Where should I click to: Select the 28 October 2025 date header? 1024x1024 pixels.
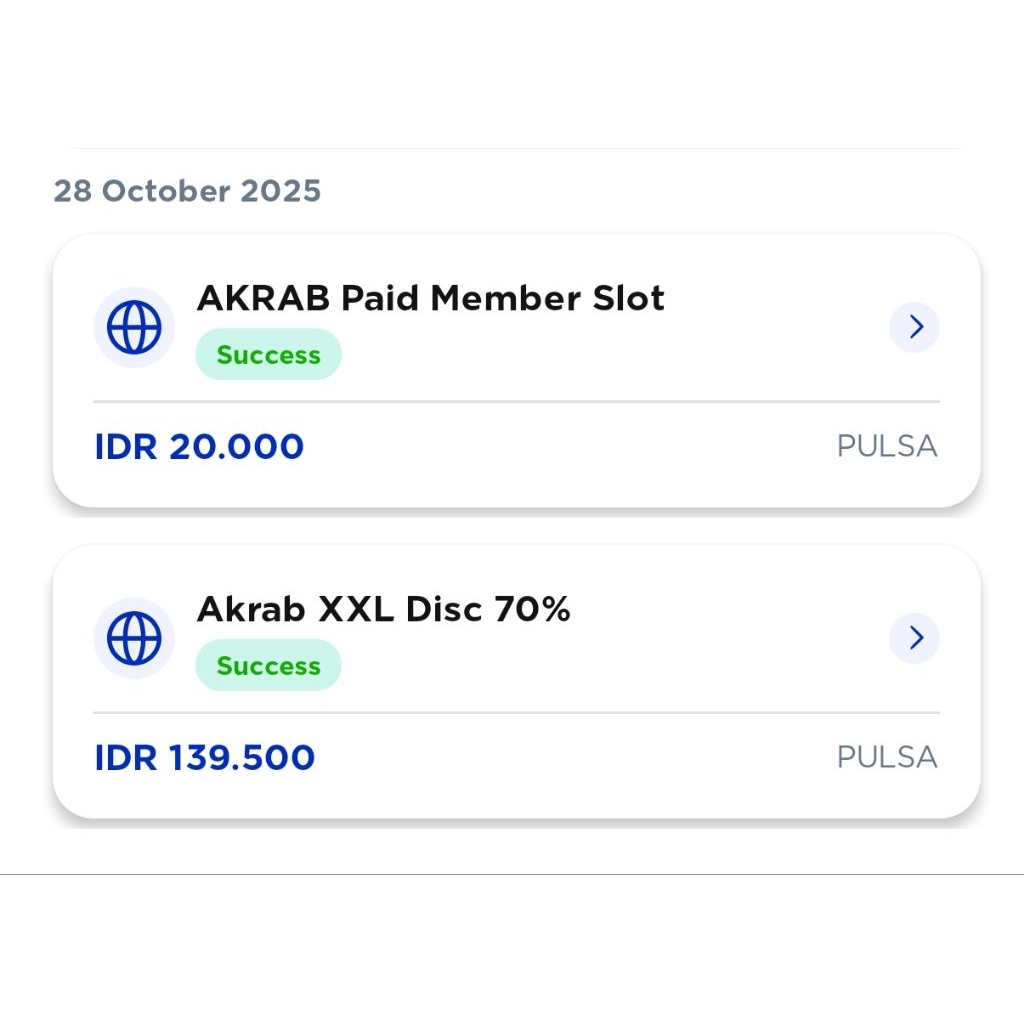pos(188,191)
